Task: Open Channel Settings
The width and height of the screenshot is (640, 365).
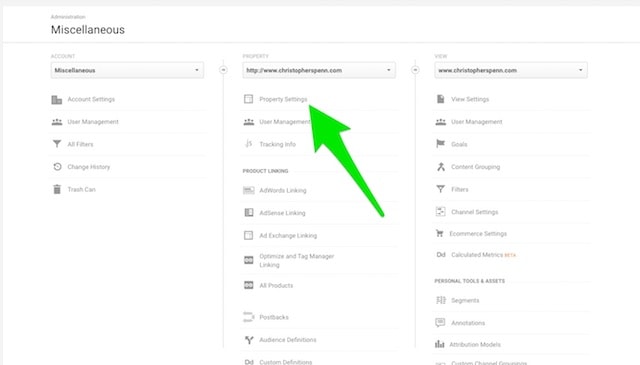Action: (x=474, y=212)
